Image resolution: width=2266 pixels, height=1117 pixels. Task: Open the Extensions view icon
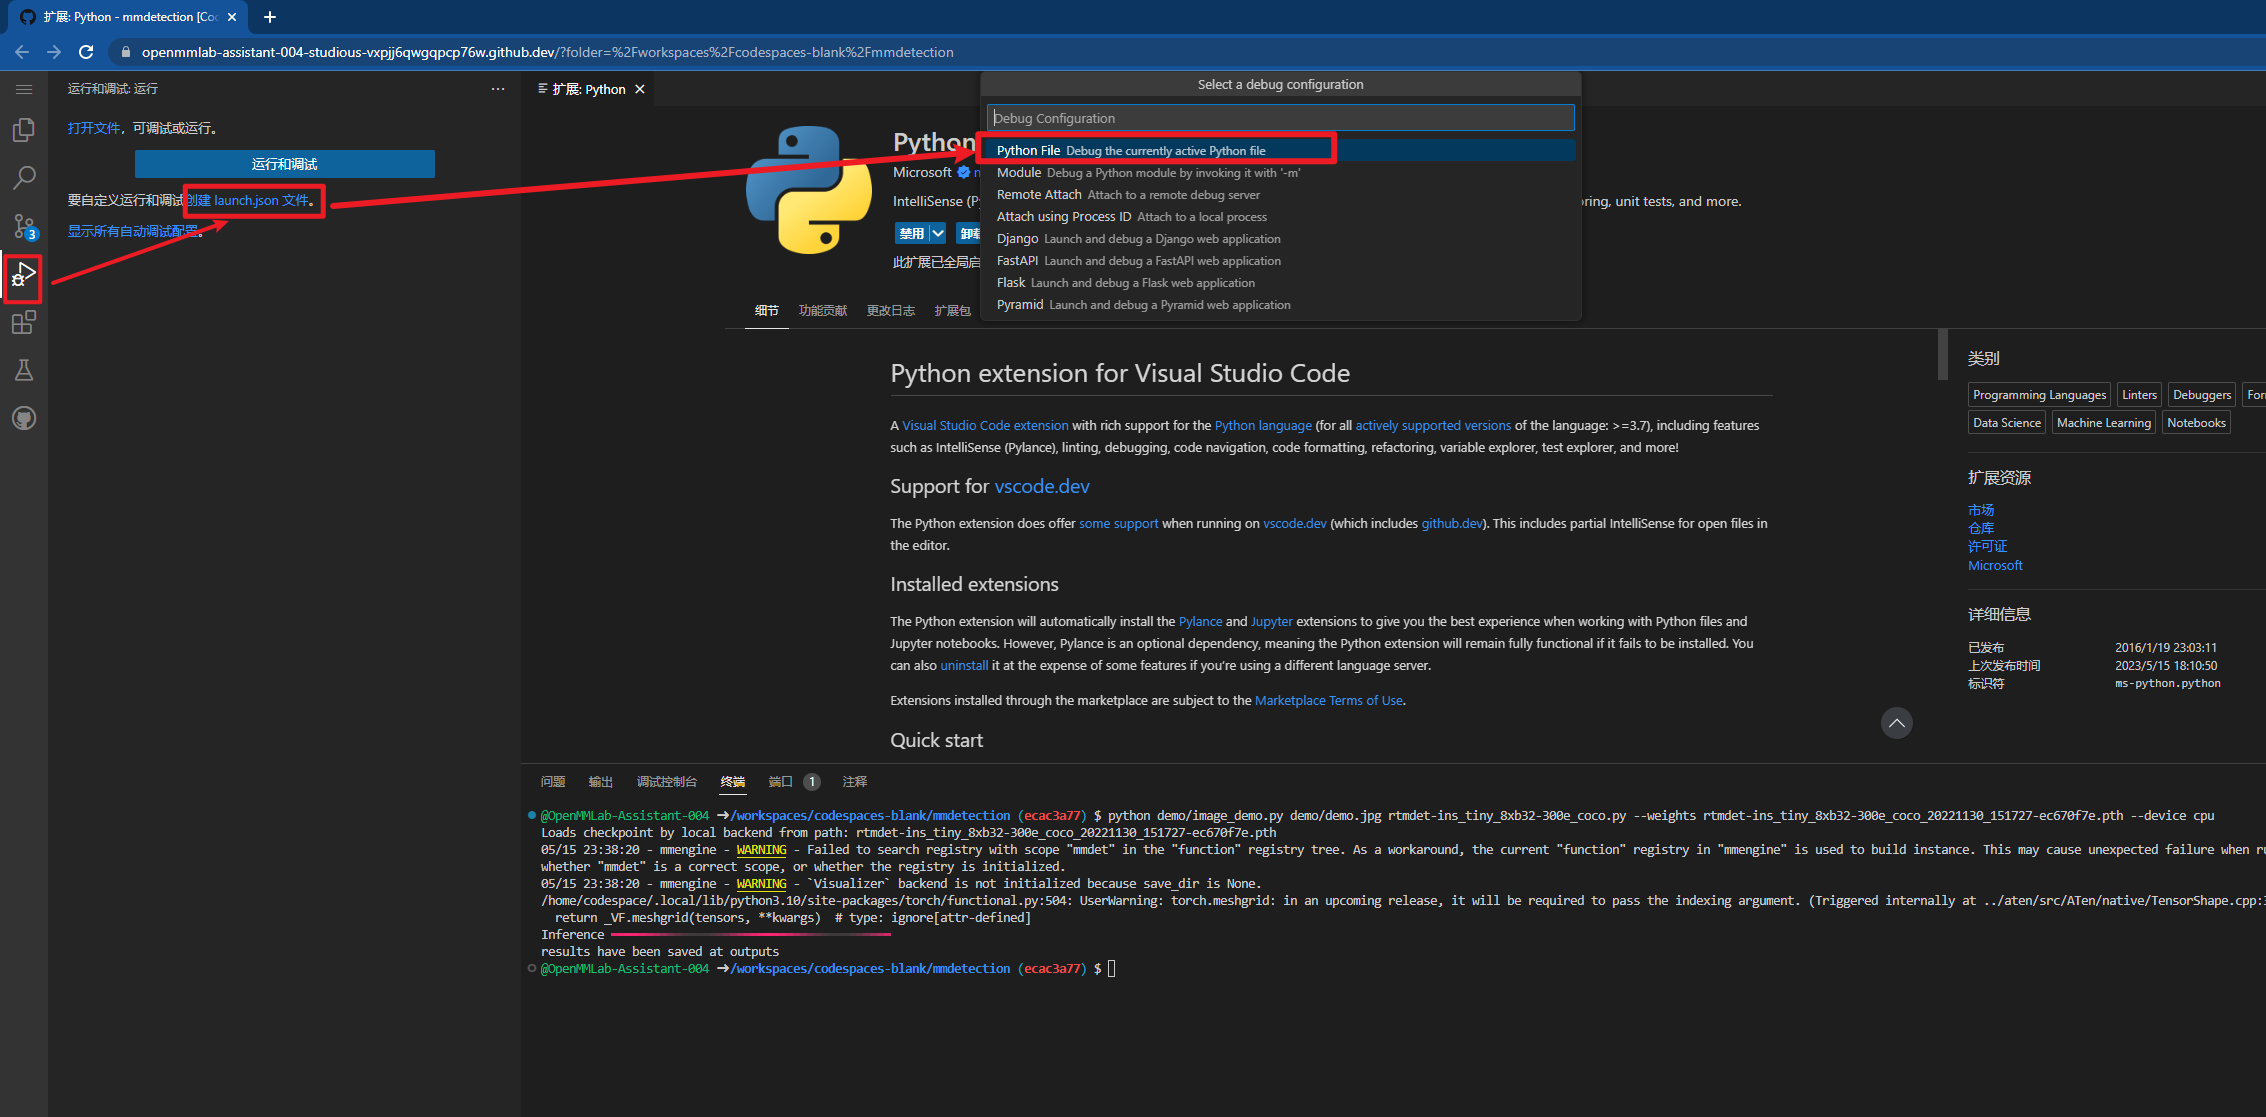[x=24, y=322]
